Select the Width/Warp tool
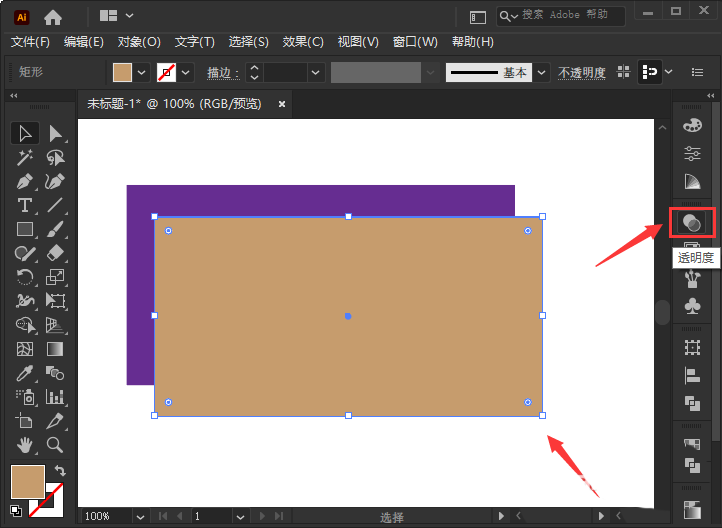Image resolution: width=722 pixels, height=528 pixels. pos(25,301)
